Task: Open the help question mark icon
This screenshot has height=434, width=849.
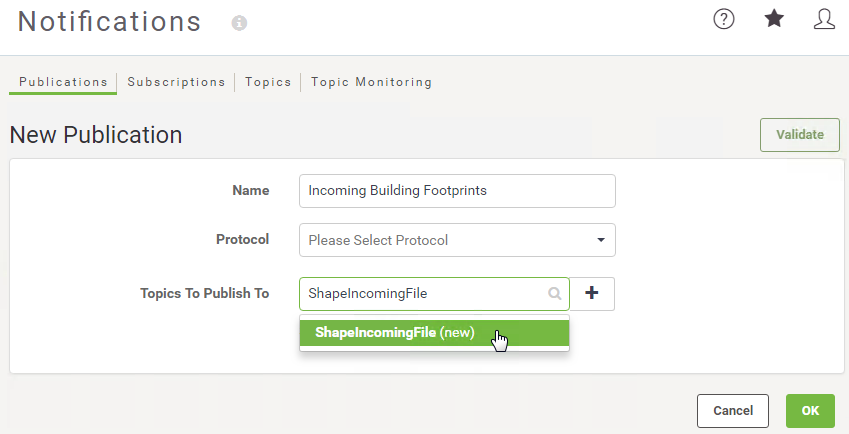Action: point(723,19)
